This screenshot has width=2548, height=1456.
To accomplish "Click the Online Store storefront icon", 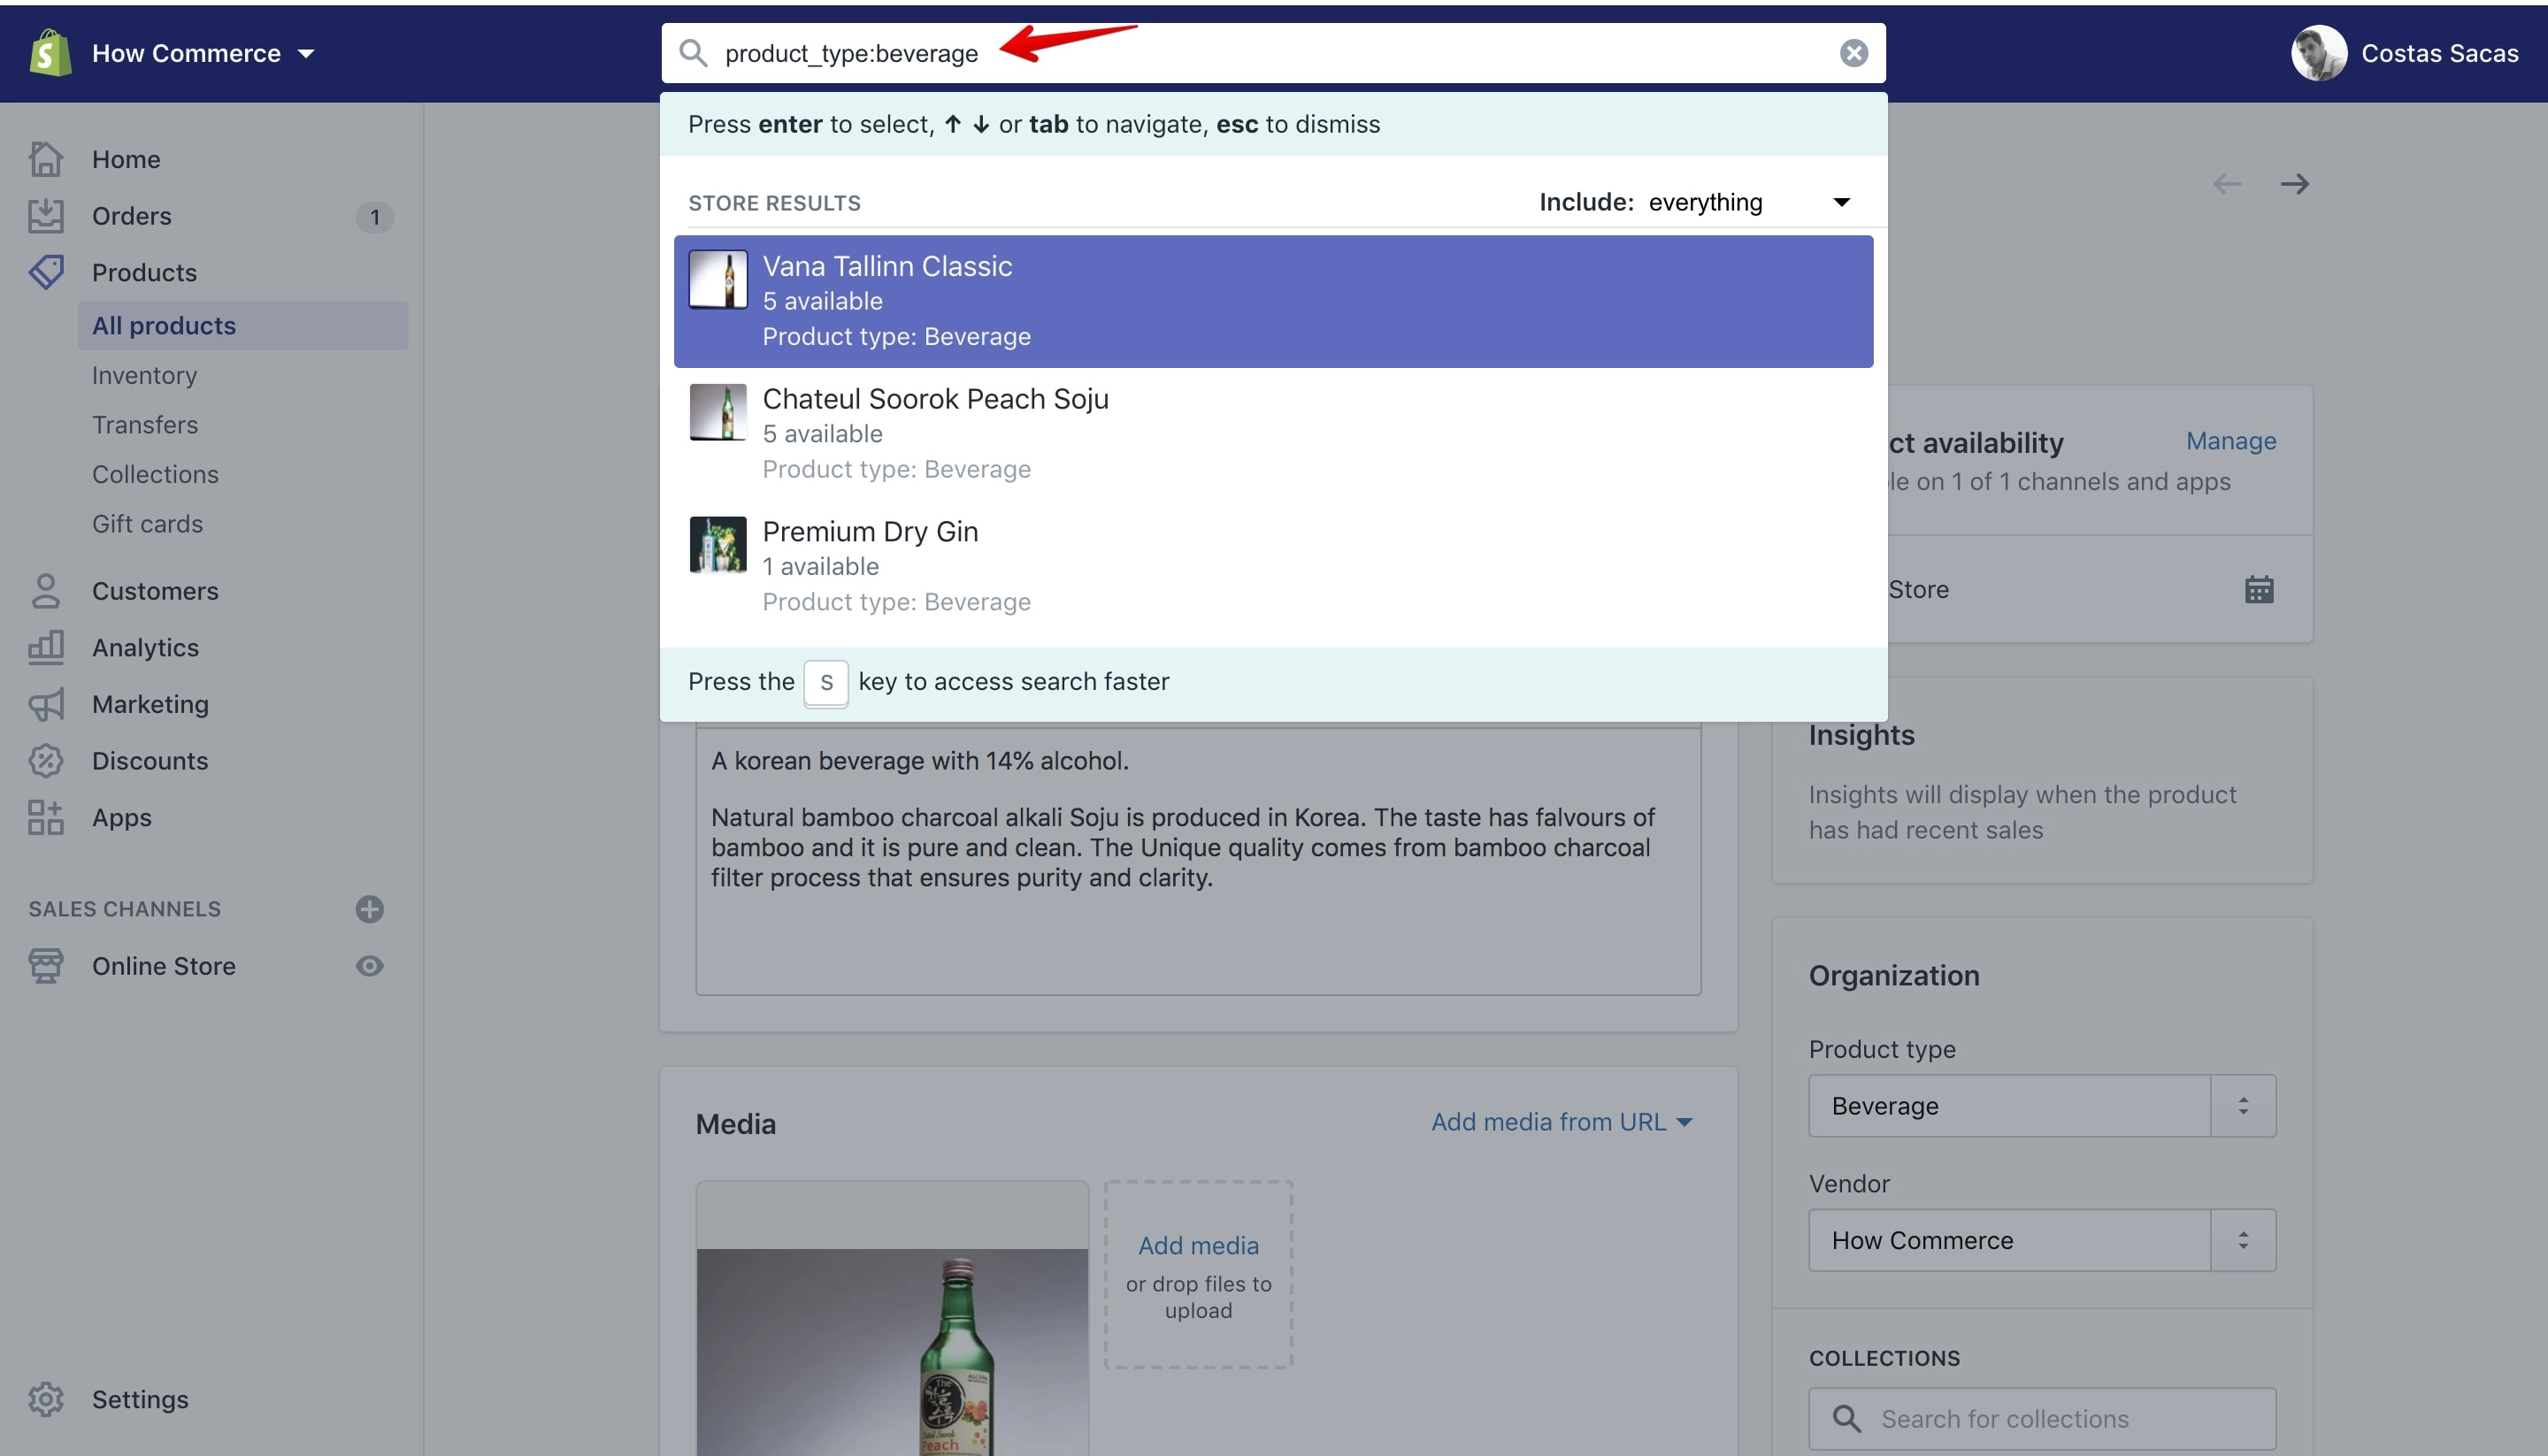I will [46, 966].
